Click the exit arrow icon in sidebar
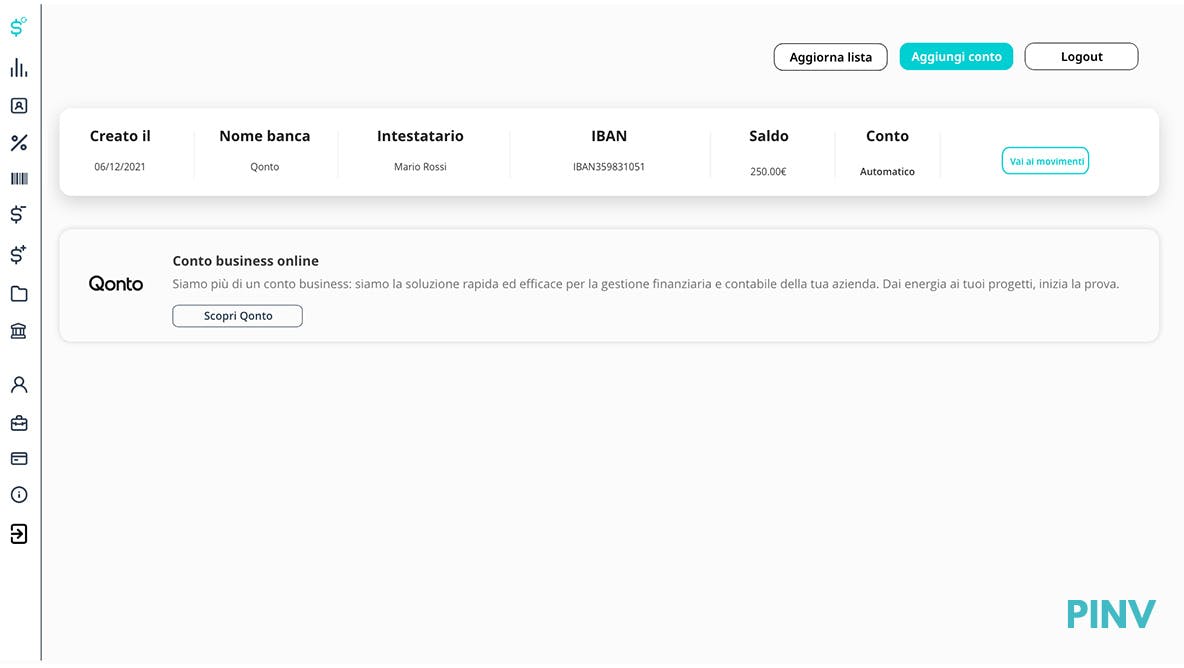The height and width of the screenshot is (668, 1184). pos(18,534)
